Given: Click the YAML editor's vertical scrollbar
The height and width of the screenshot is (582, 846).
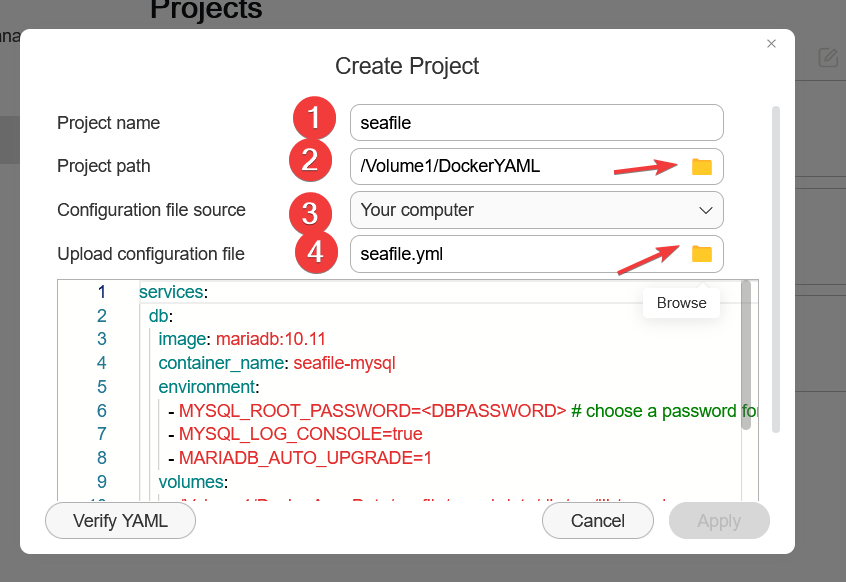Looking at the screenshot, I should (746, 355).
